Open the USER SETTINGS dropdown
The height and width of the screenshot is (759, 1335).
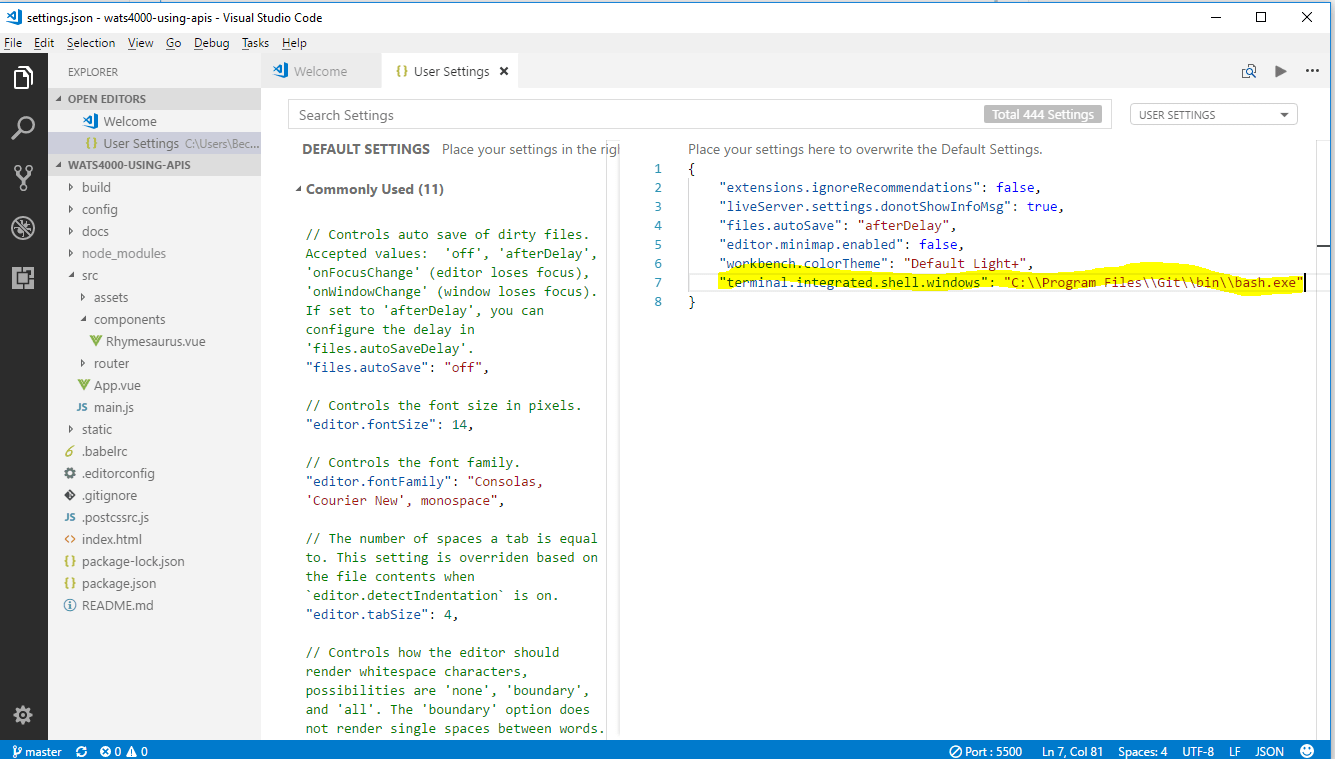[1213, 114]
